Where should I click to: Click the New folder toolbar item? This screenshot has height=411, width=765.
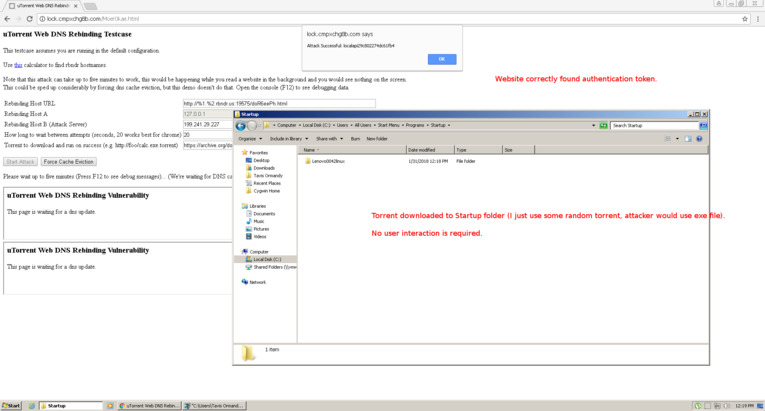tap(377, 139)
